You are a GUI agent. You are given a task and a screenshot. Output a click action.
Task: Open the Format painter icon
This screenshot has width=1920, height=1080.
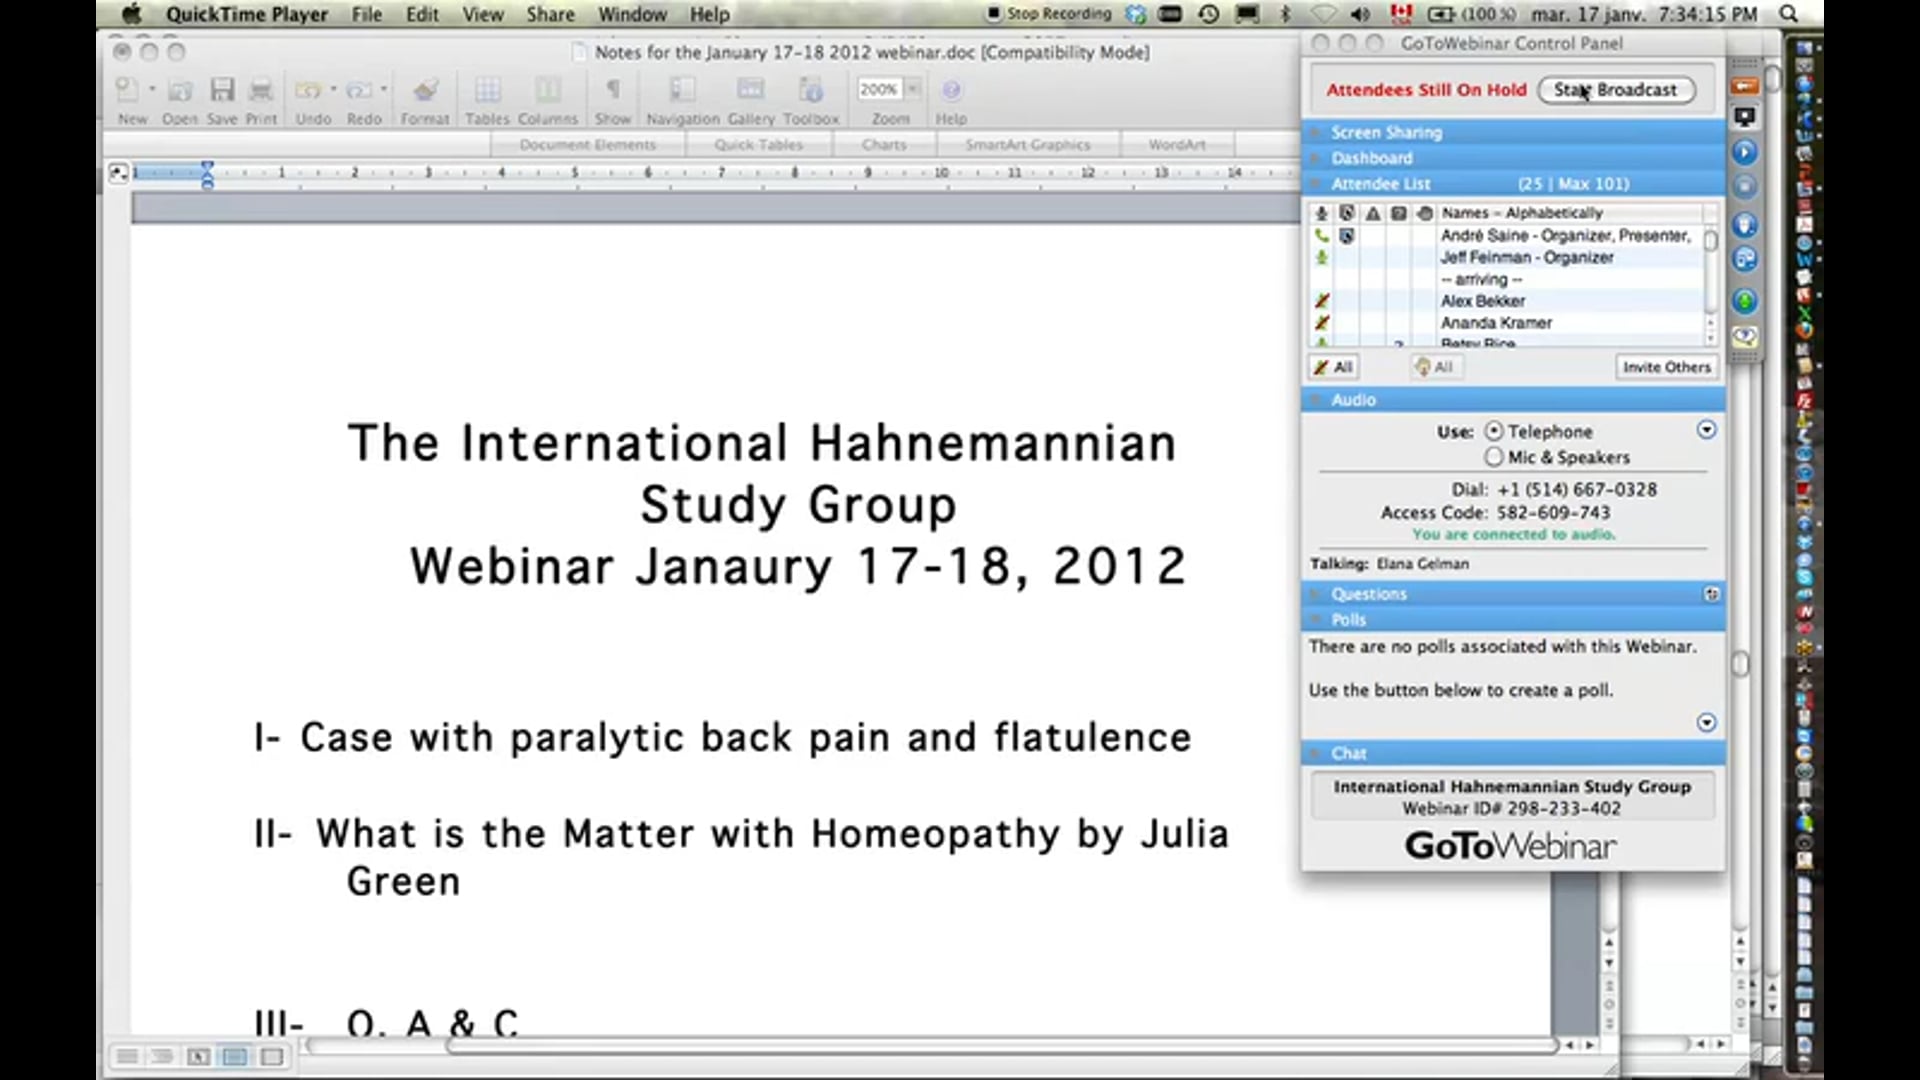[x=424, y=90]
